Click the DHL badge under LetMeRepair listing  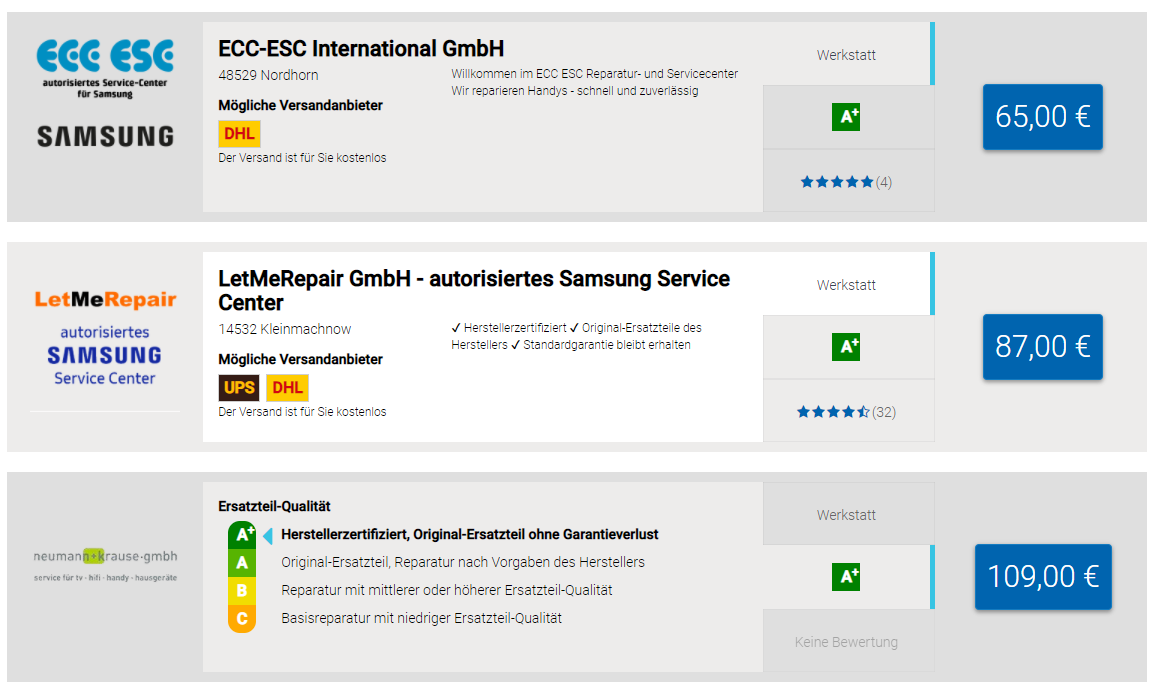click(287, 387)
